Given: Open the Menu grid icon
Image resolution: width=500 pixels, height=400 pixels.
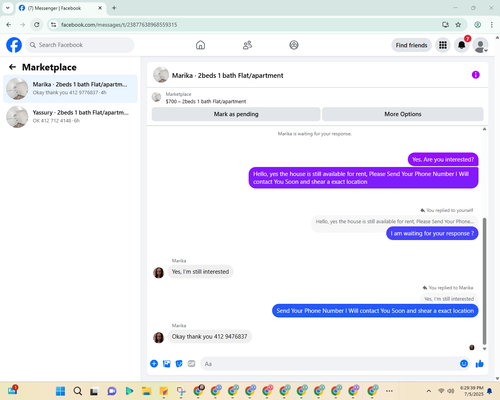Looking at the screenshot, I should (x=443, y=45).
